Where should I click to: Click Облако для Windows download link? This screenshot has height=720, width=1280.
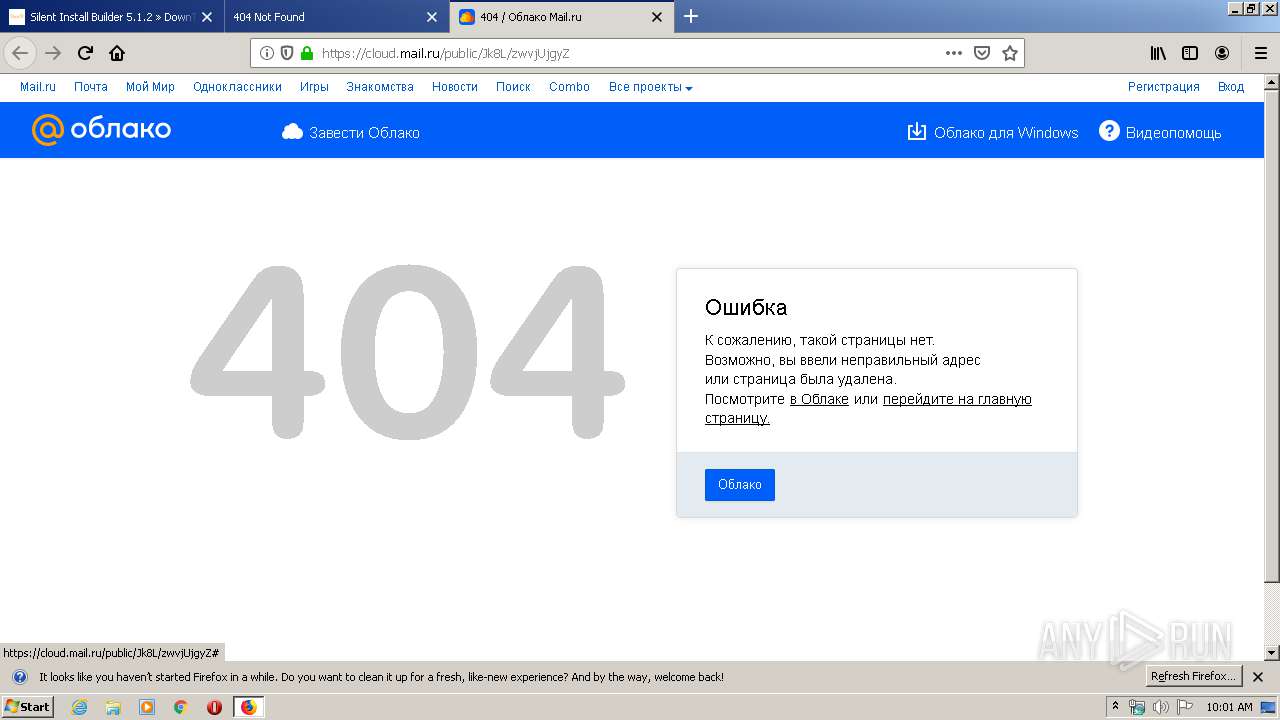coord(993,133)
